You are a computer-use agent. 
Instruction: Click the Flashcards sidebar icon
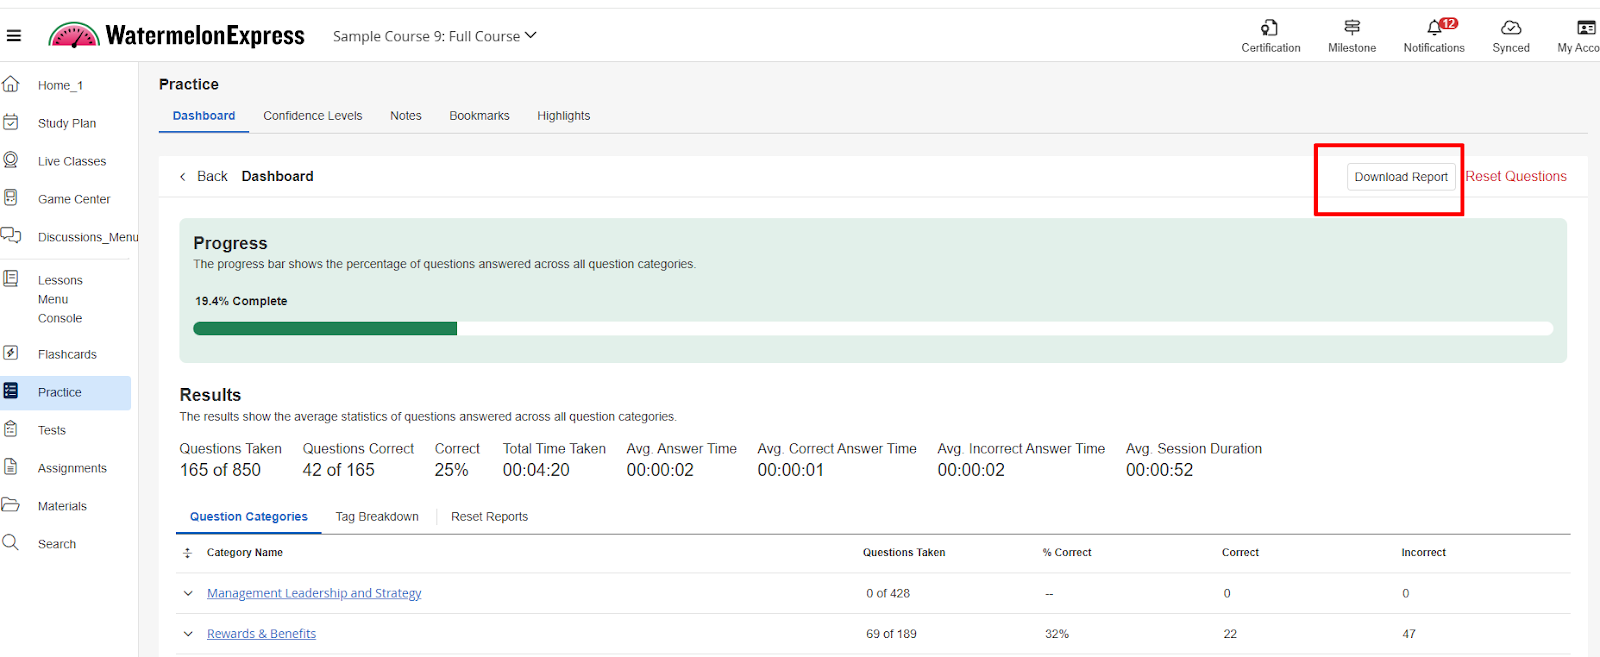tap(11, 353)
